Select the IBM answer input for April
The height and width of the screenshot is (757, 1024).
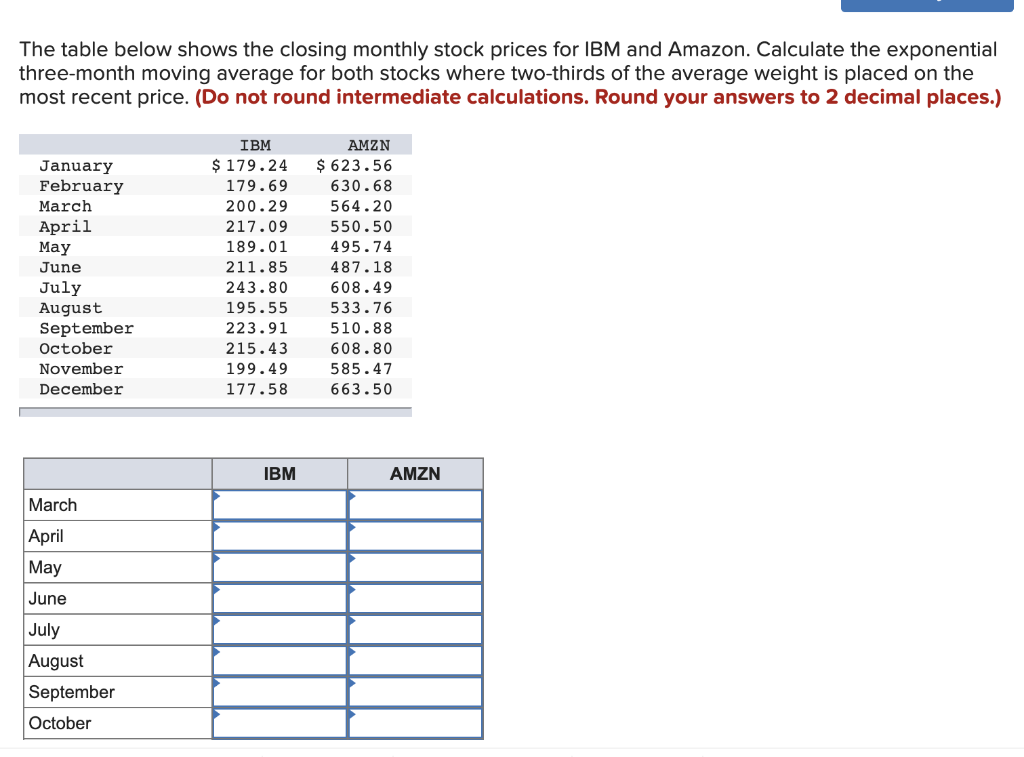point(280,535)
